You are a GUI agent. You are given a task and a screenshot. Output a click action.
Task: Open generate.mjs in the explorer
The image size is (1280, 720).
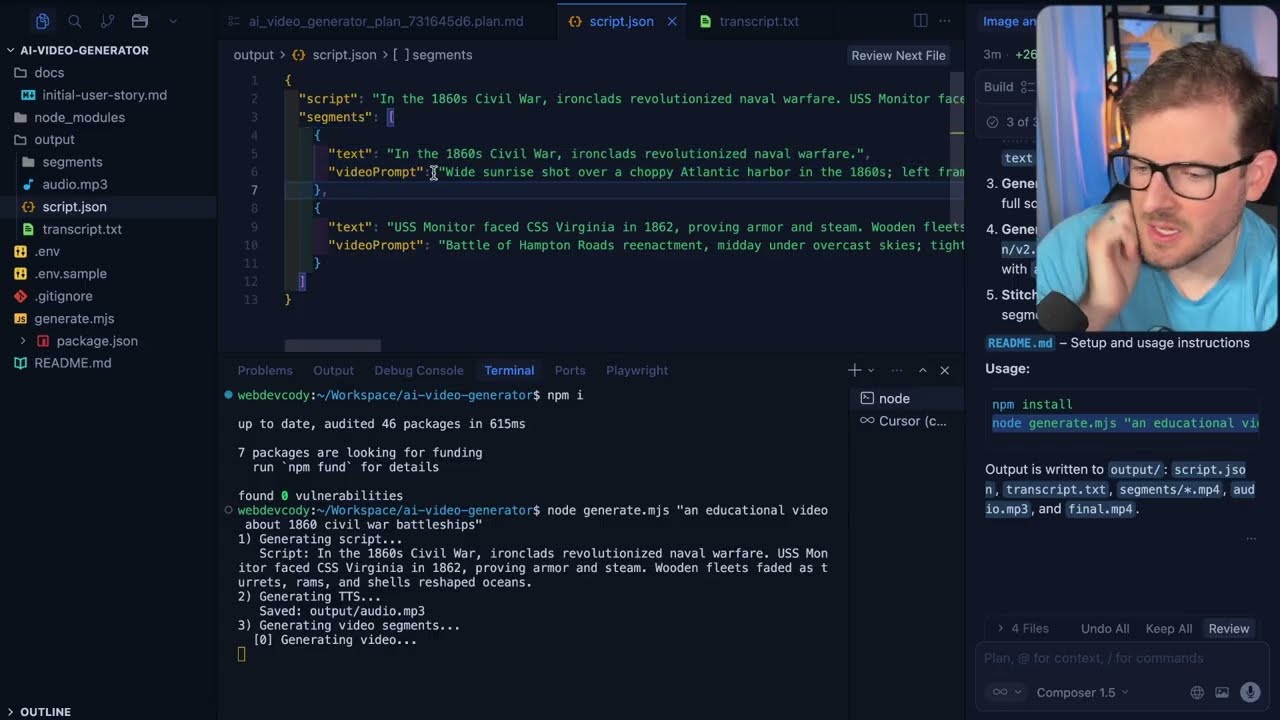tap(74, 318)
